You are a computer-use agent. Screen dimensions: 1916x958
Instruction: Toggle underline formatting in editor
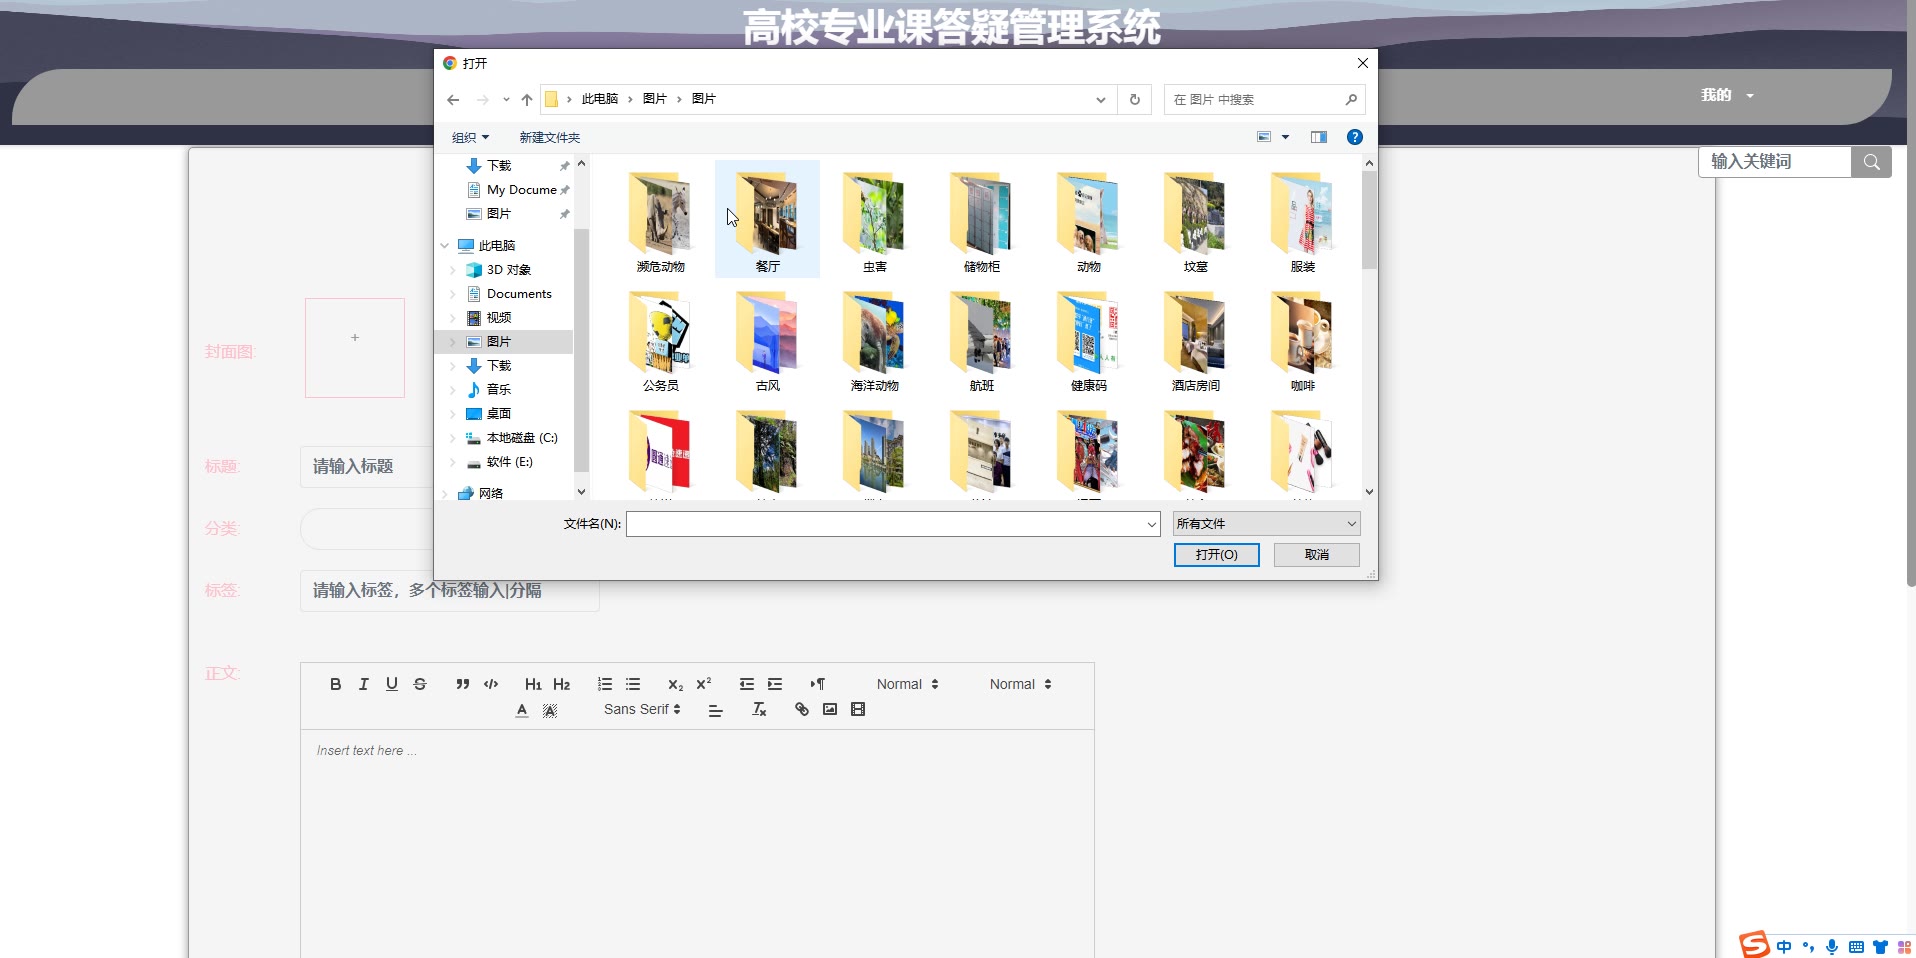click(391, 684)
